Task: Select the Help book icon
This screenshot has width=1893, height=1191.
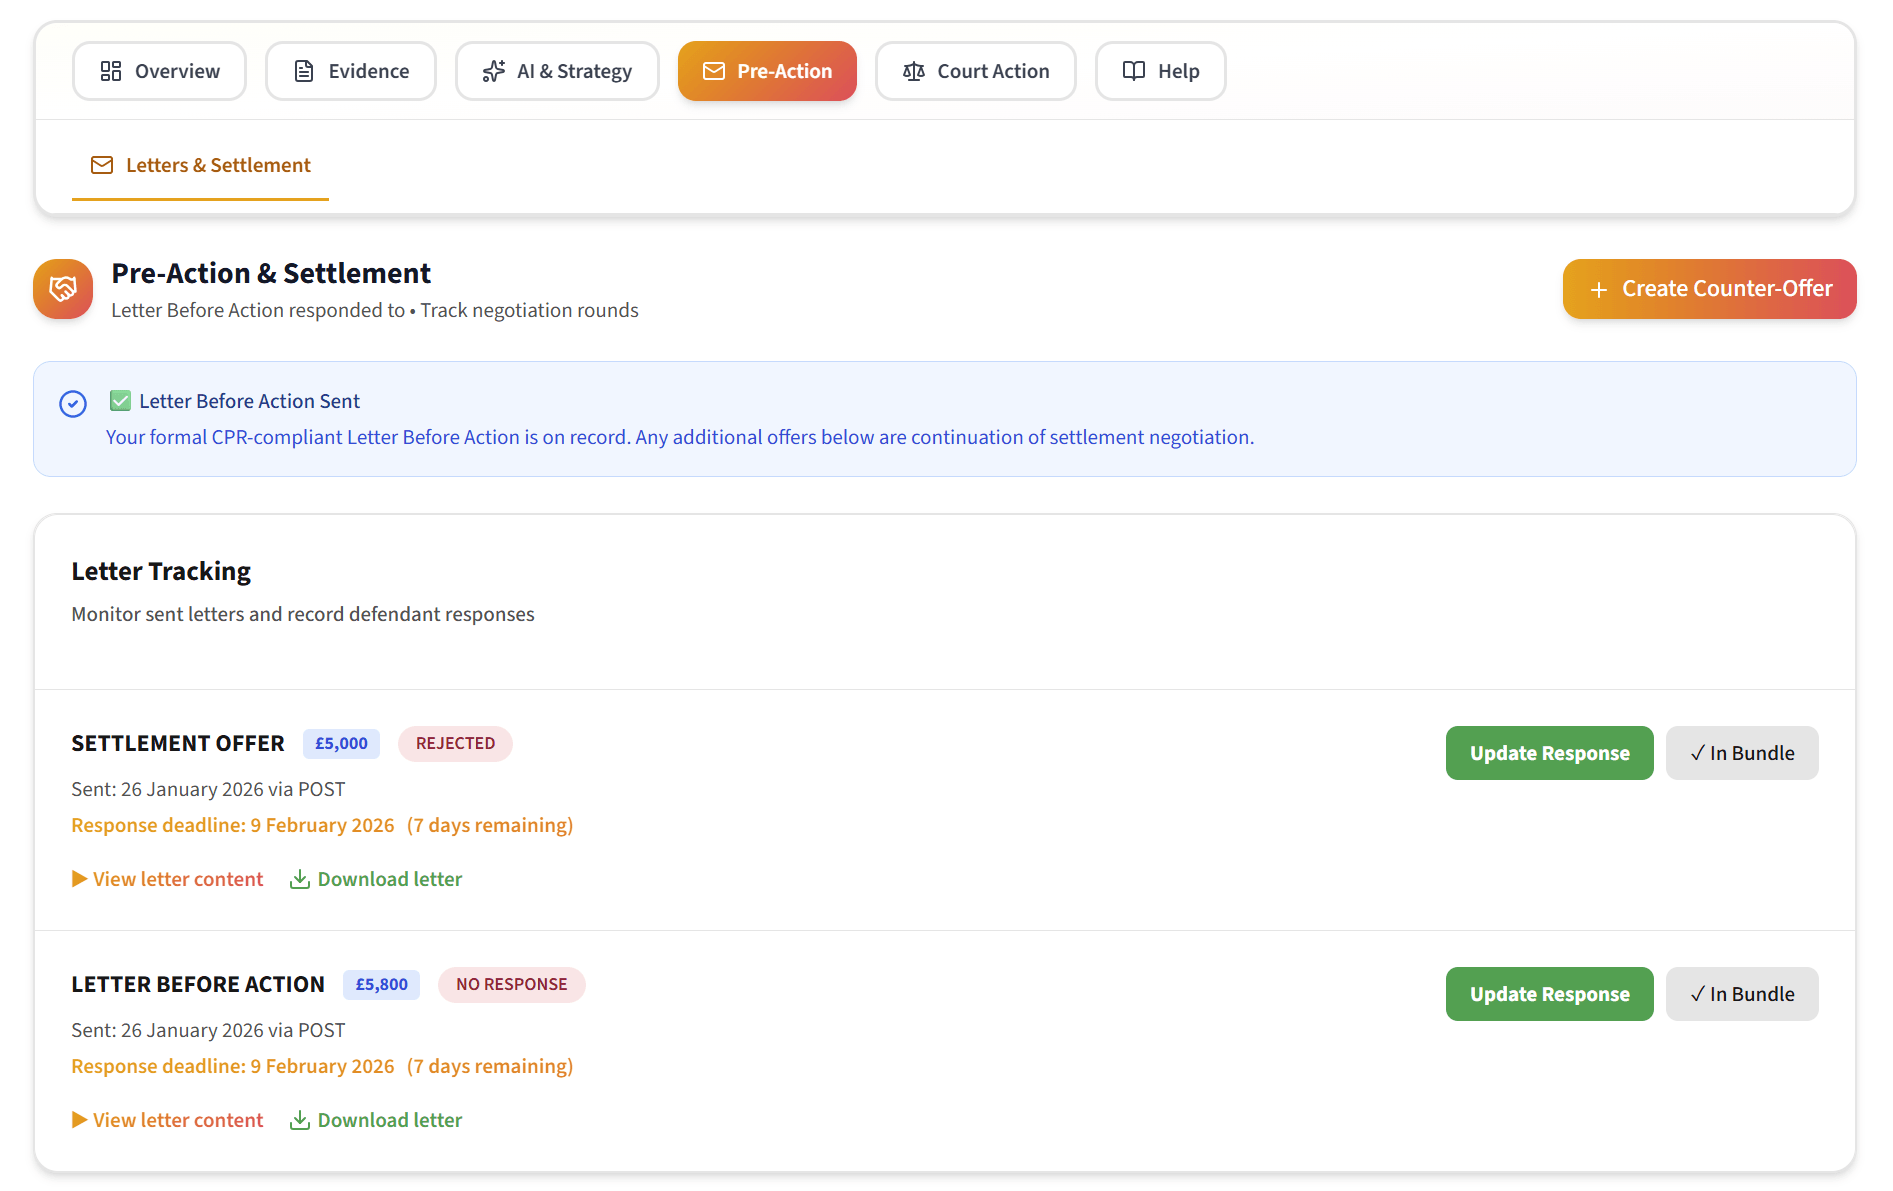Action: click(1132, 70)
